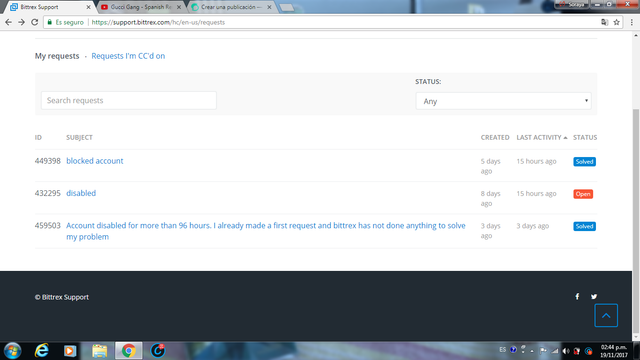Image resolution: width=640 pixels, height=360 pixels.
Task: Launch Internet Explorer from the taskbar
Action: 42,351
